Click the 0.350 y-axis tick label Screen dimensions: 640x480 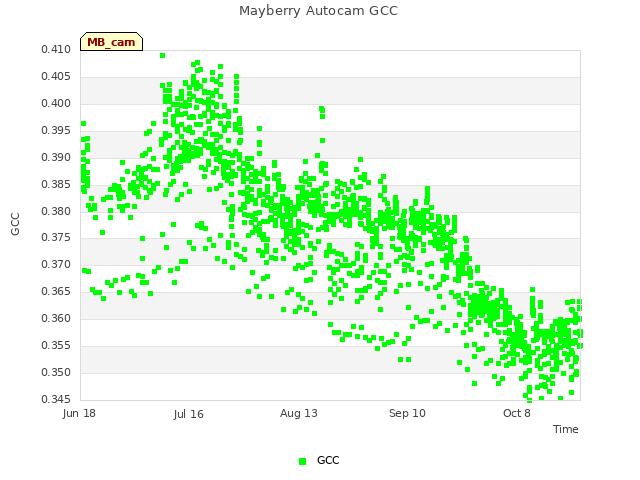pyautogui.click(x=56, y=372)
